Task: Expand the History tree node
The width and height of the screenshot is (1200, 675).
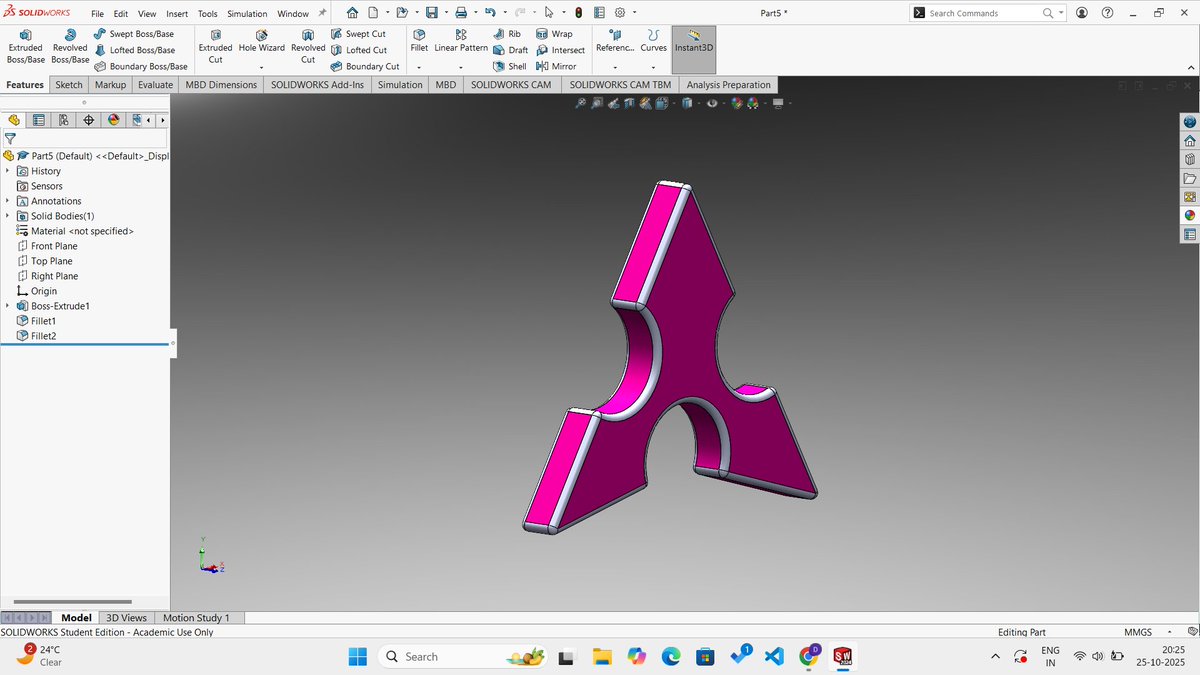Action: point(8,171)
